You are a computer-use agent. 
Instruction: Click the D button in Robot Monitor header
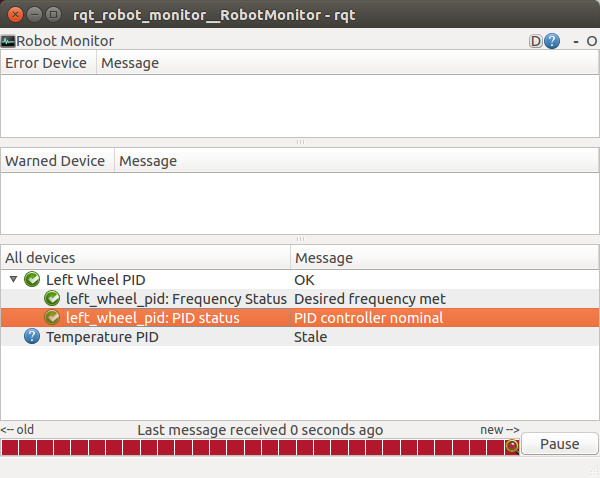coord(536,41)
